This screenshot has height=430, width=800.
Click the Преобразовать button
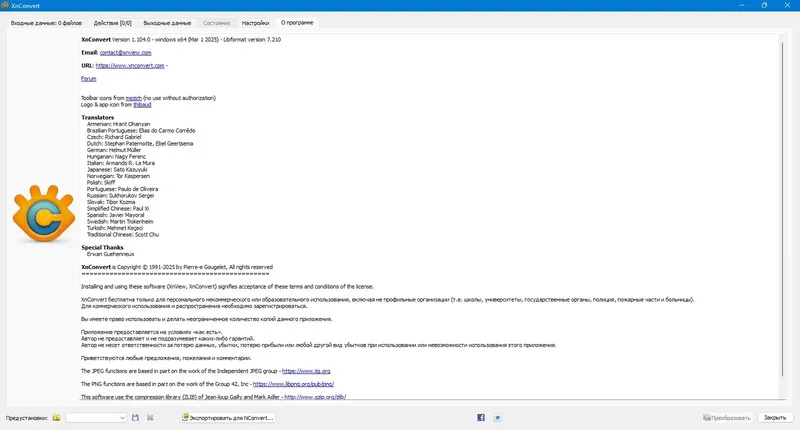[727, 418]
